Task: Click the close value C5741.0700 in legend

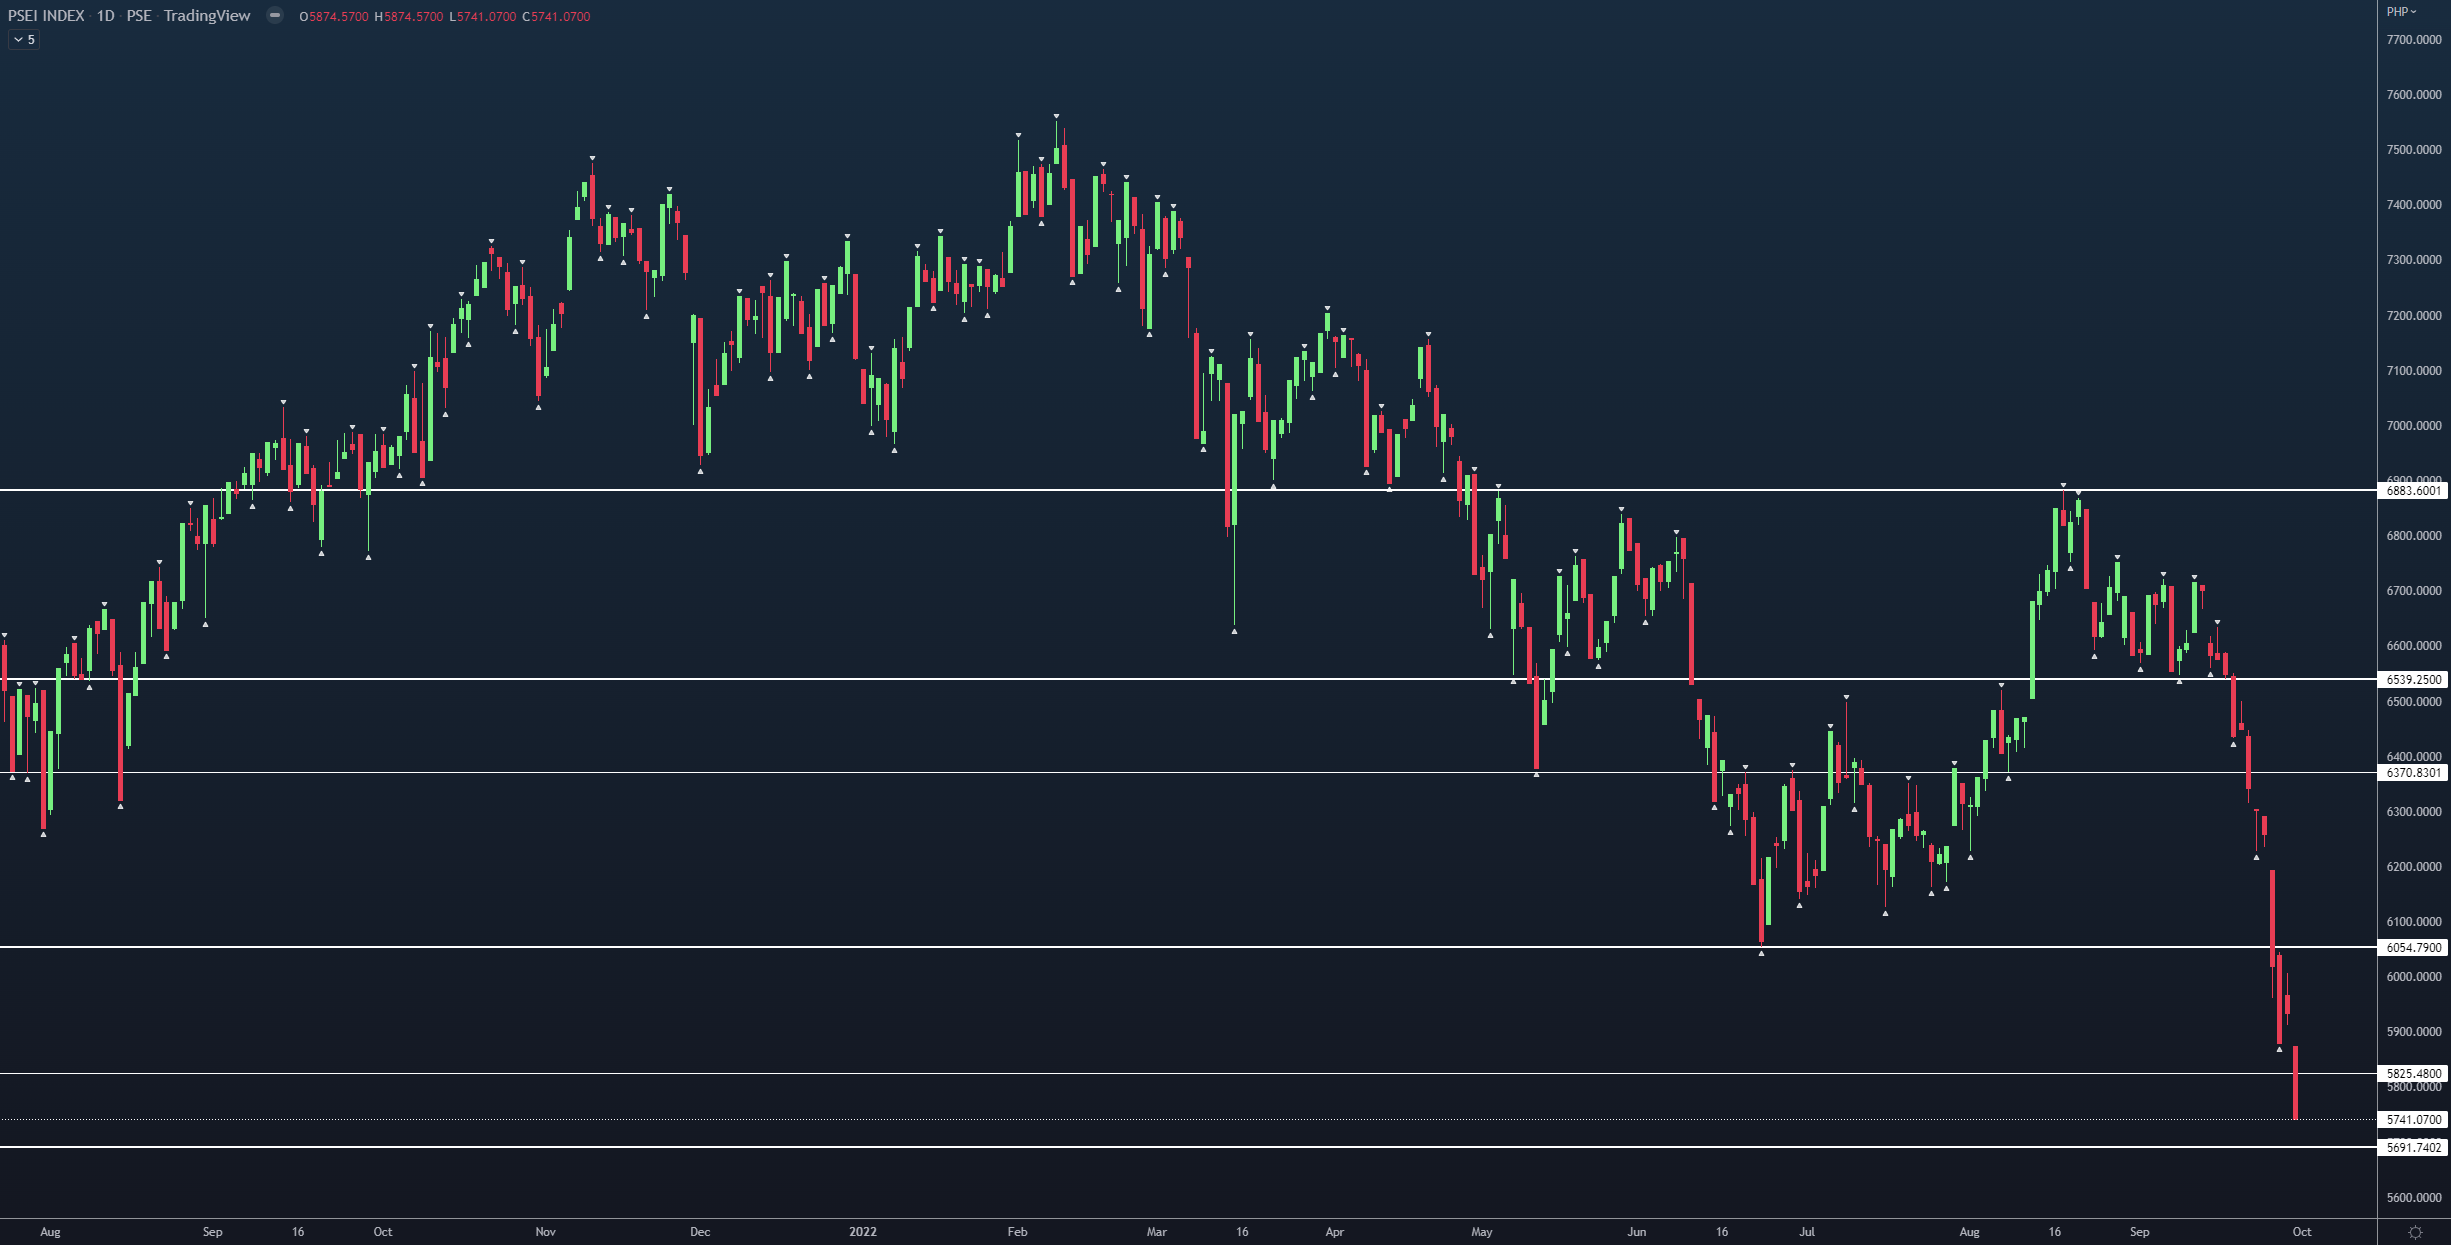Action: (x=556, y=16)
